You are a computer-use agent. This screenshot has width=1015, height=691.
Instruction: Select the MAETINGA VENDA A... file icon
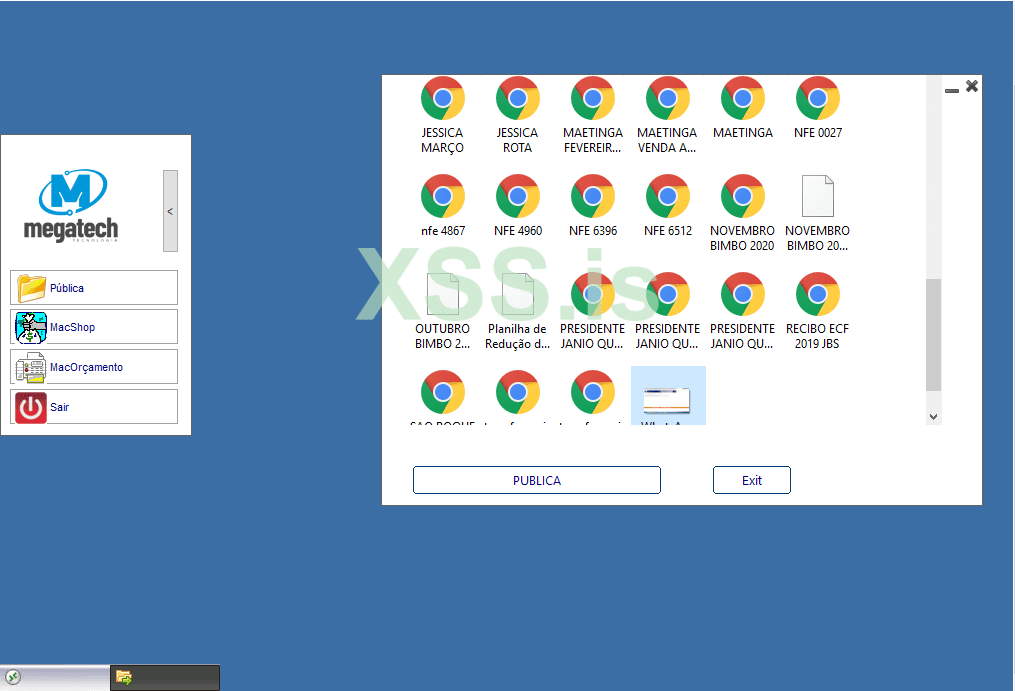pos(668,98)
